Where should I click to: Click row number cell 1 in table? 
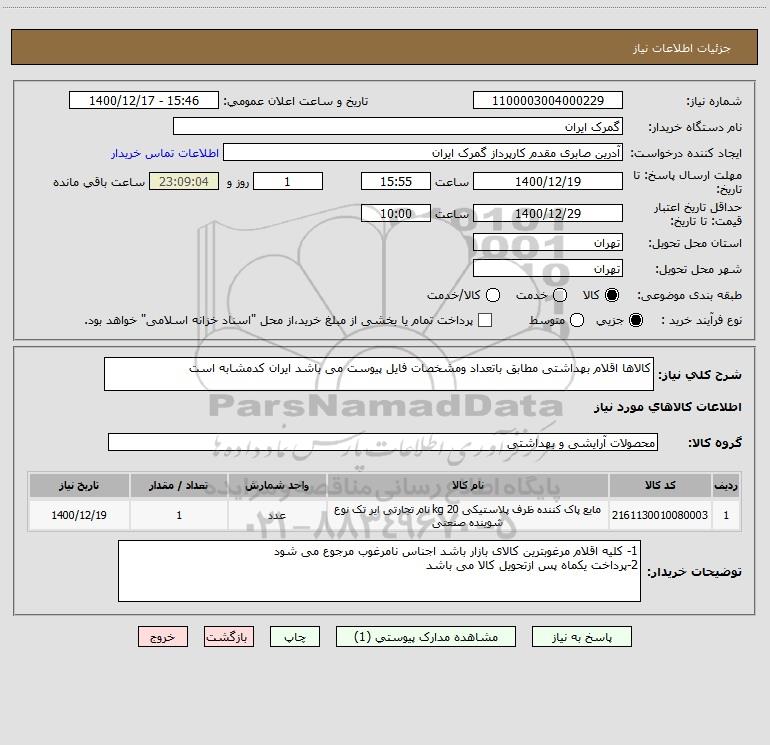(726, 515)
